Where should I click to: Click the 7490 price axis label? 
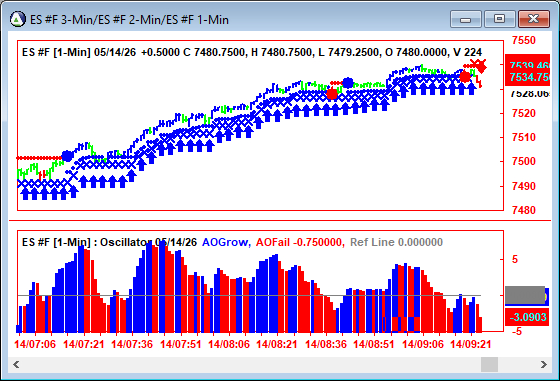(524, 186)
